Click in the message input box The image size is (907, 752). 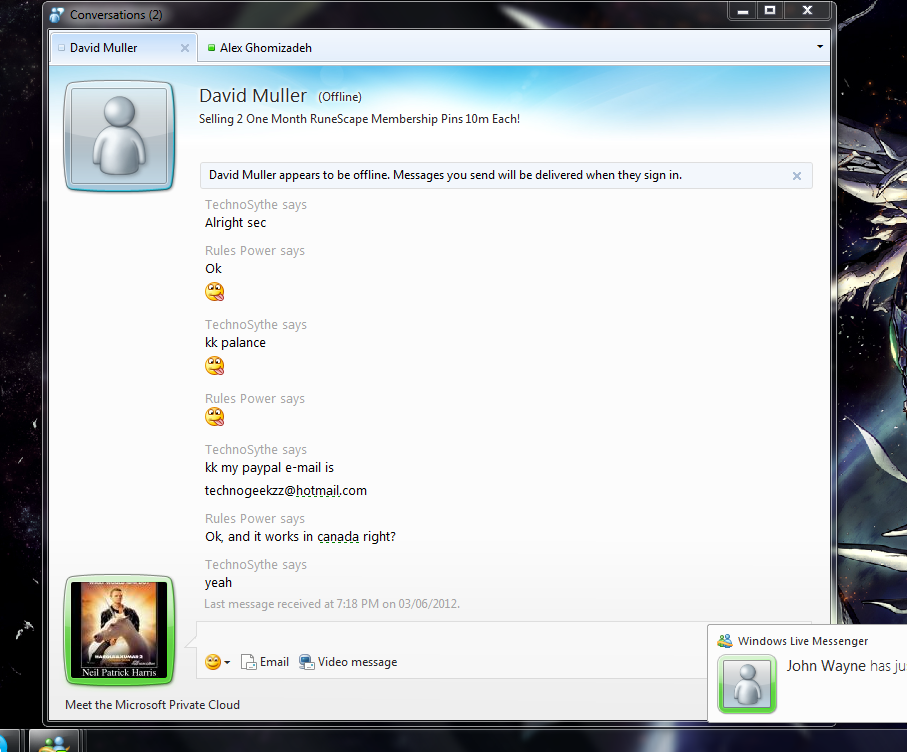point(451,635)
